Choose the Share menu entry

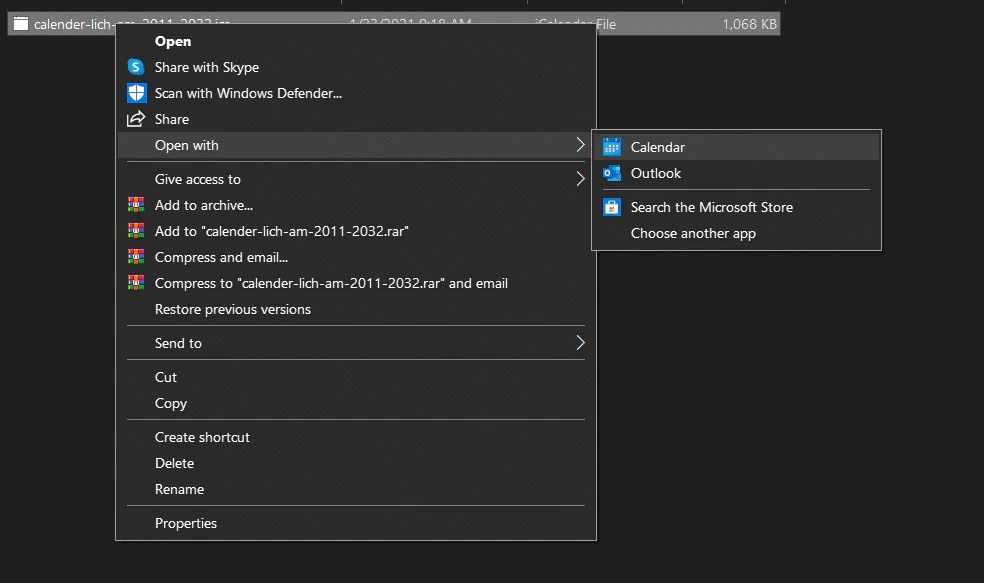[356, 119]
